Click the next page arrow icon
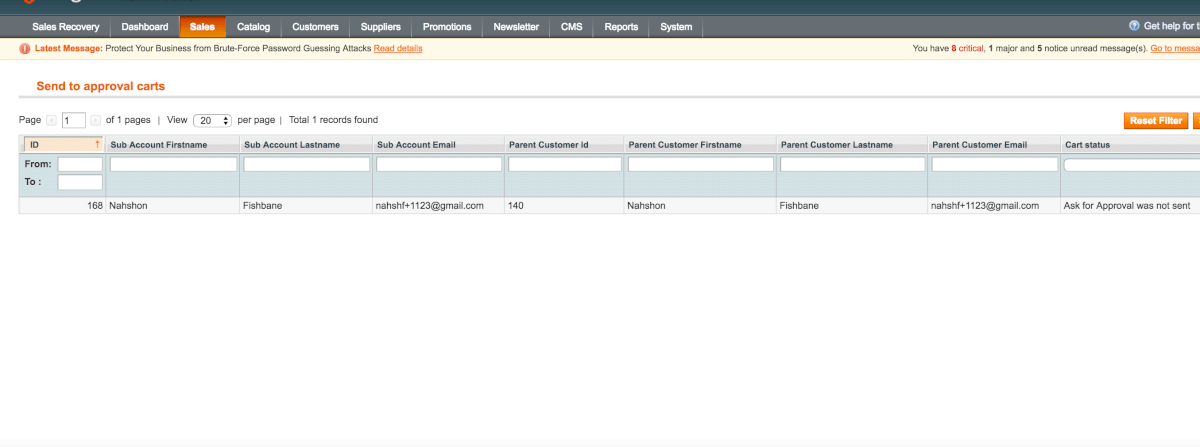 point(96,120)
